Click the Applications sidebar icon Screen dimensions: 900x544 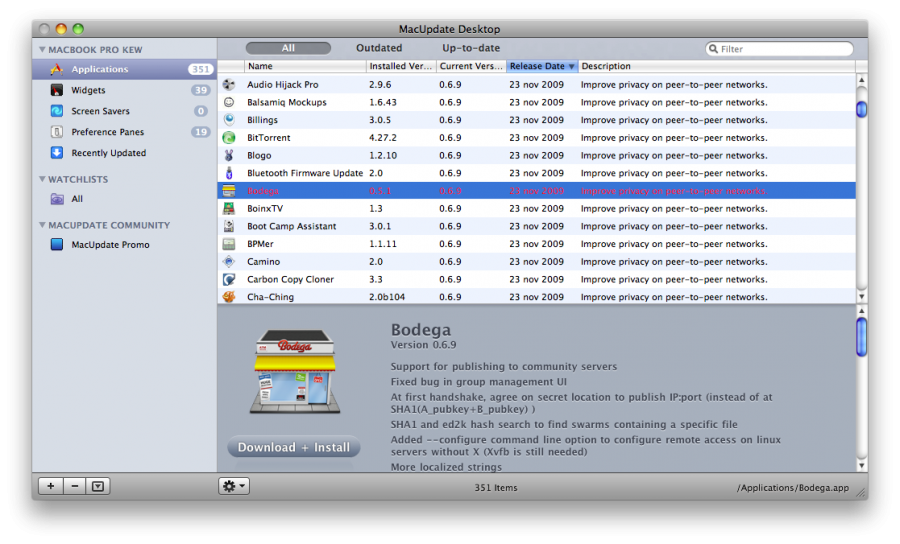(x=57, y=69)
